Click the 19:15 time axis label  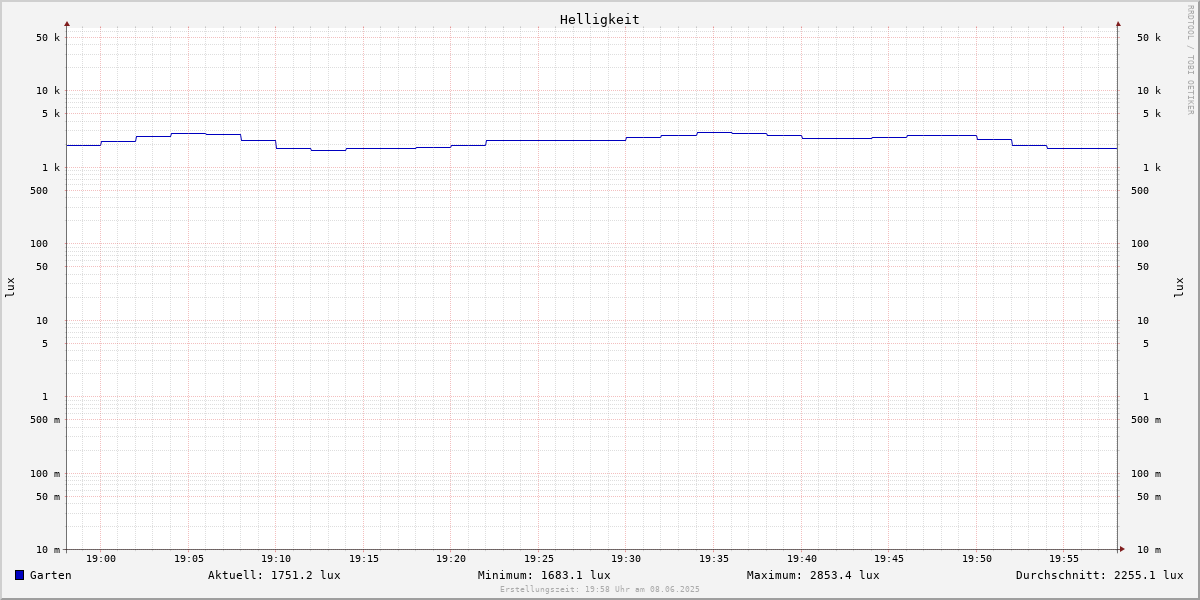(364, 559)
